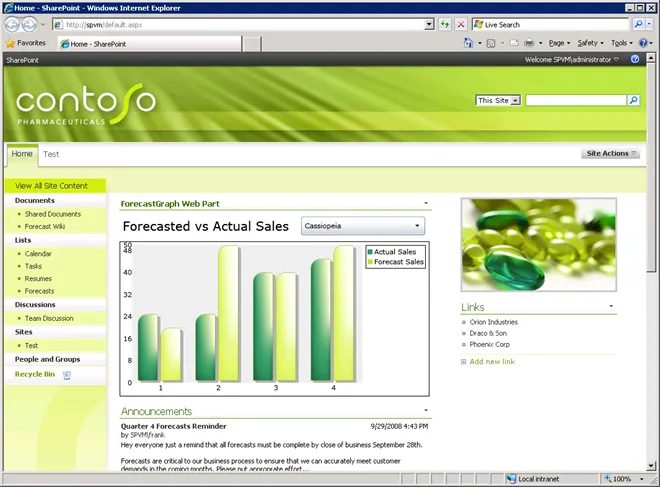Click in the SharePoint site search field

click(x=575, y=101)
